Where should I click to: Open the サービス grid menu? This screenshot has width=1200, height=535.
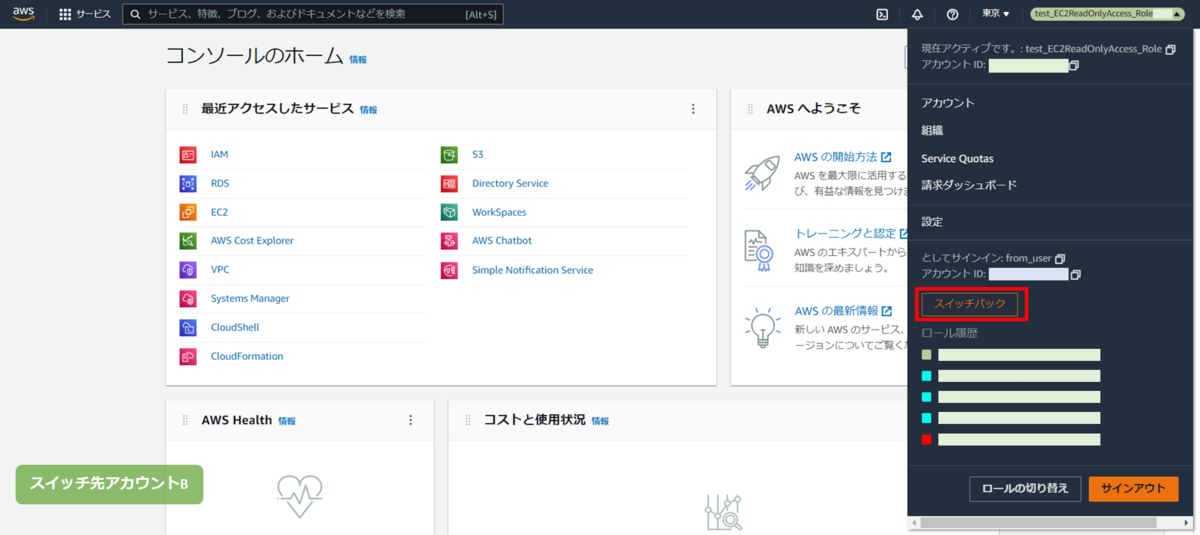(85, 14)
